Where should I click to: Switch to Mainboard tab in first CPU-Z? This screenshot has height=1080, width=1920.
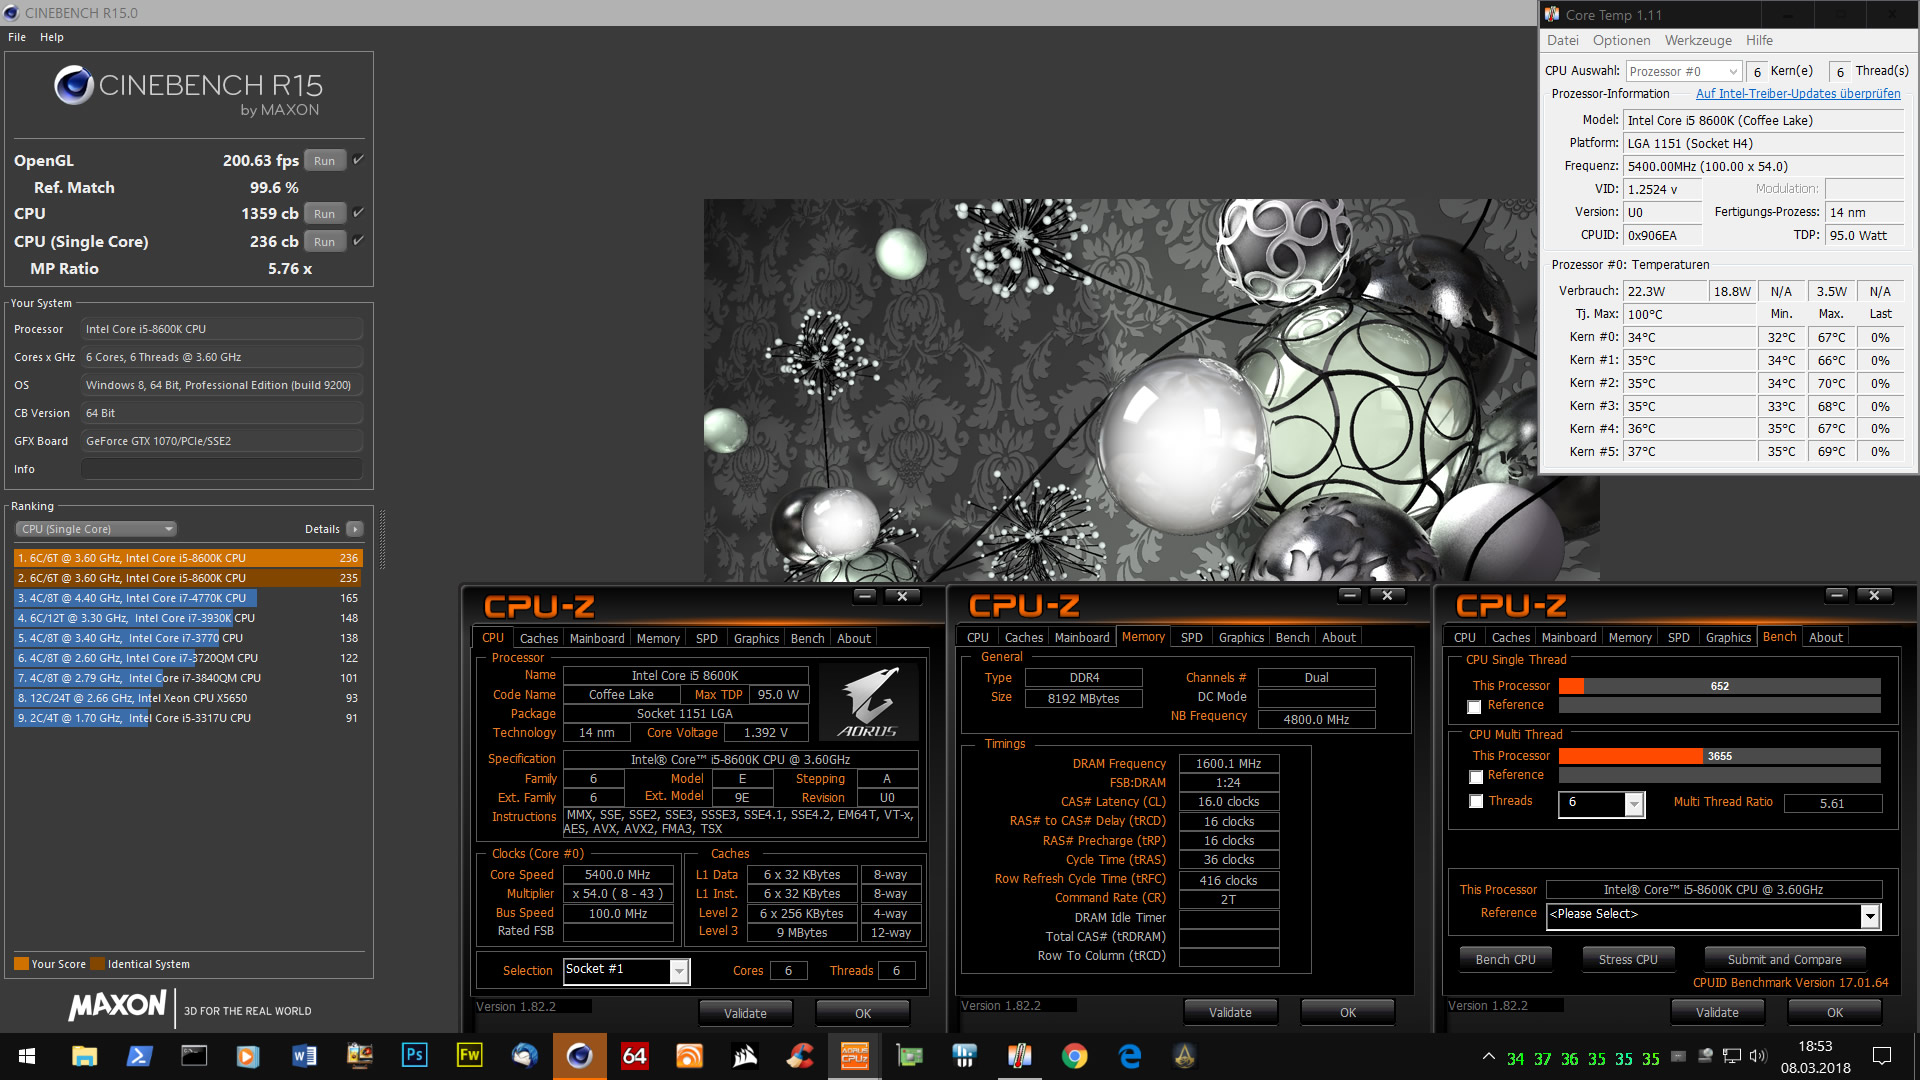[x=597, y=638]
